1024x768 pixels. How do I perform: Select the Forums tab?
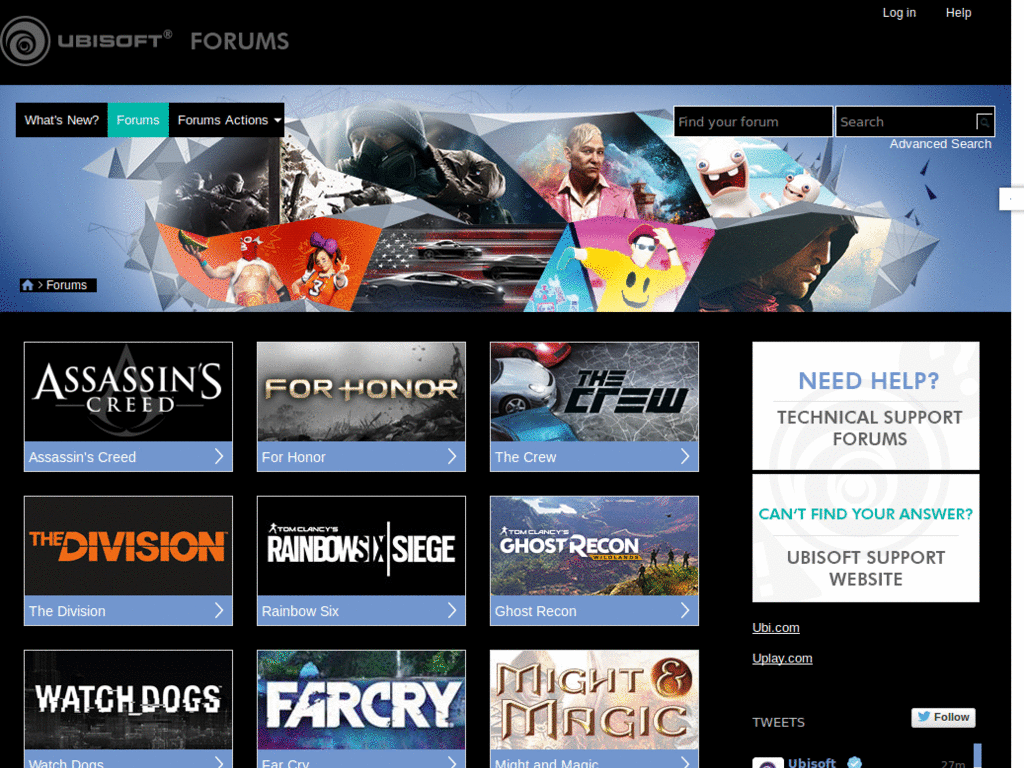[138, 120]
